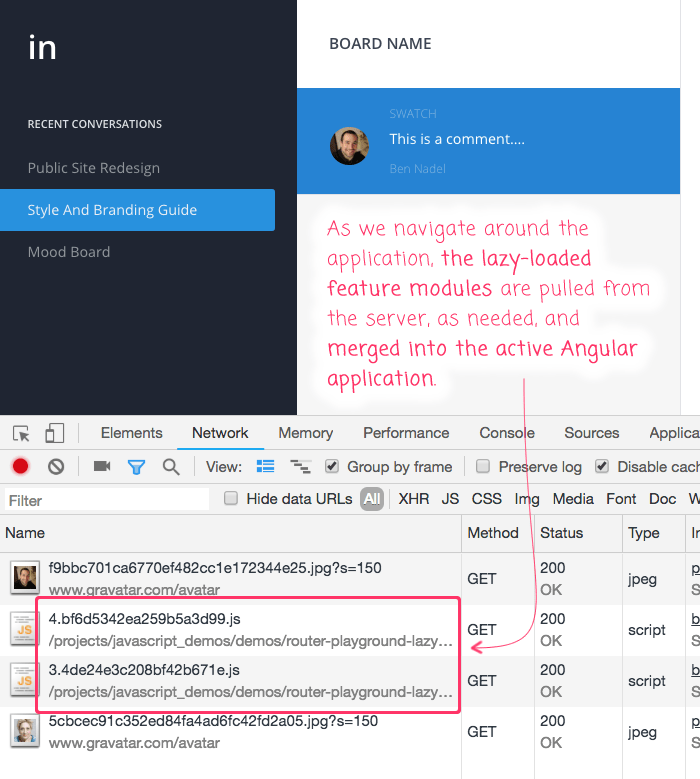Check the Hide data URLs checkbox
This screenshot has width=700, height=779.
pos(231,498)
